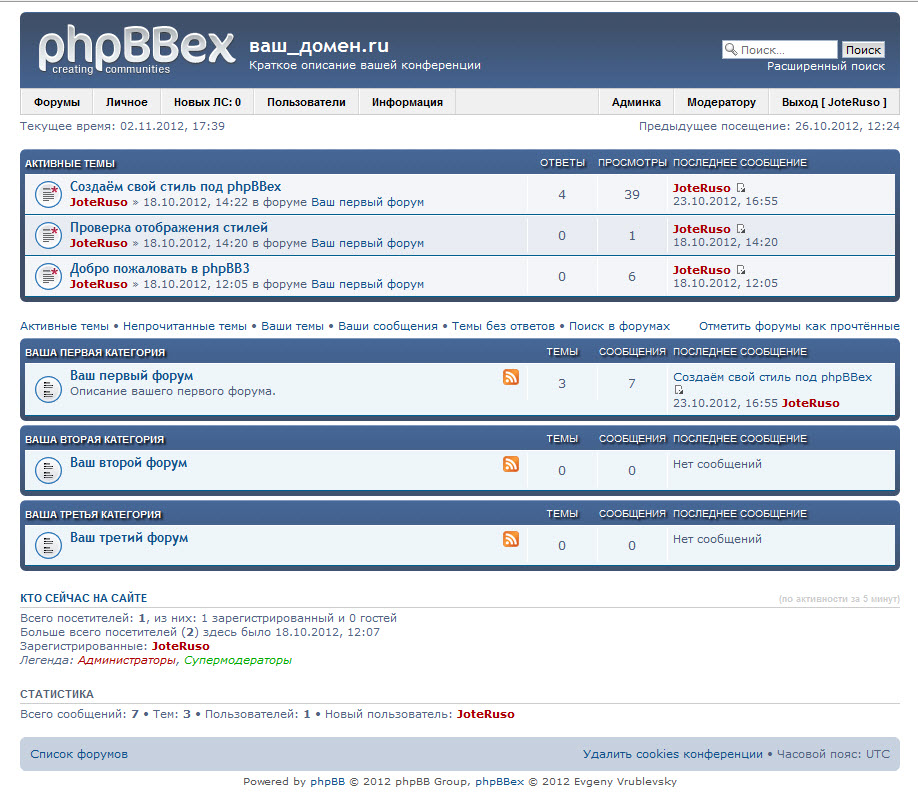
Task: Open RSS feed for Ваш первый форум
Action: [x=511, y=377]
